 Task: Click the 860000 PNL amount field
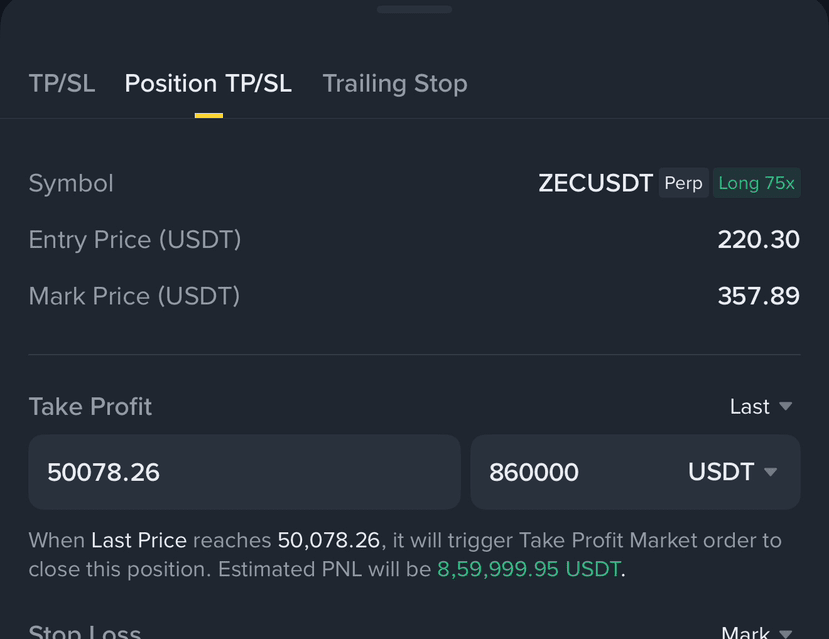click(574, 472)
